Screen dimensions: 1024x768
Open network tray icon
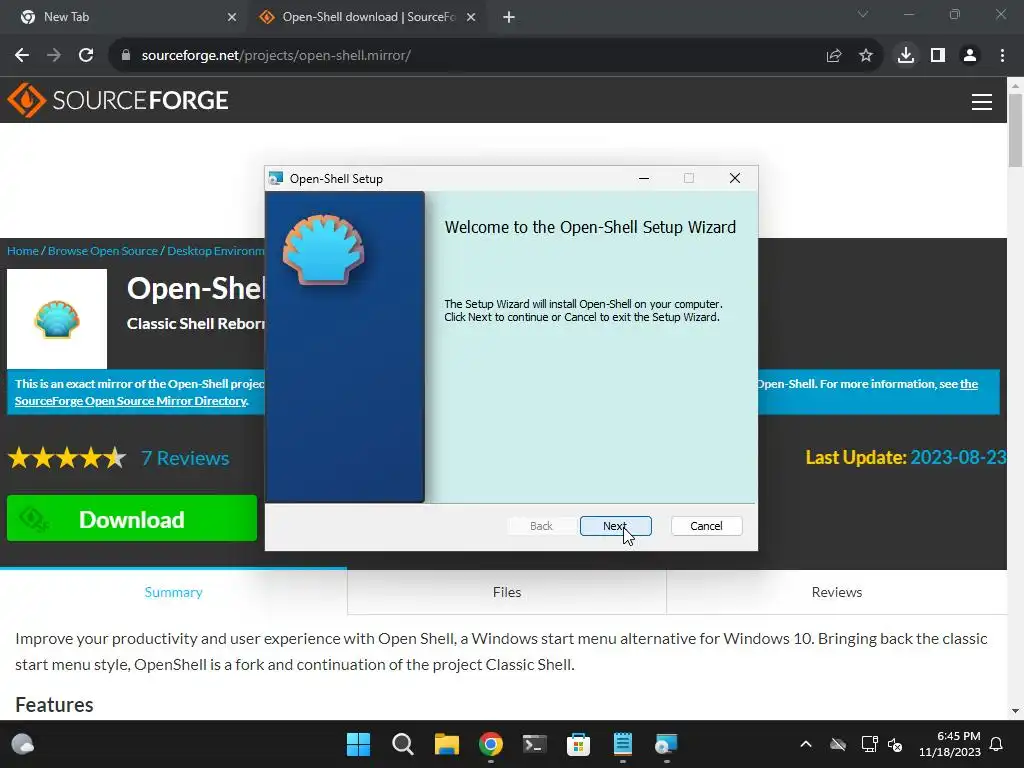pyautogui.click(x=869, y=744)
